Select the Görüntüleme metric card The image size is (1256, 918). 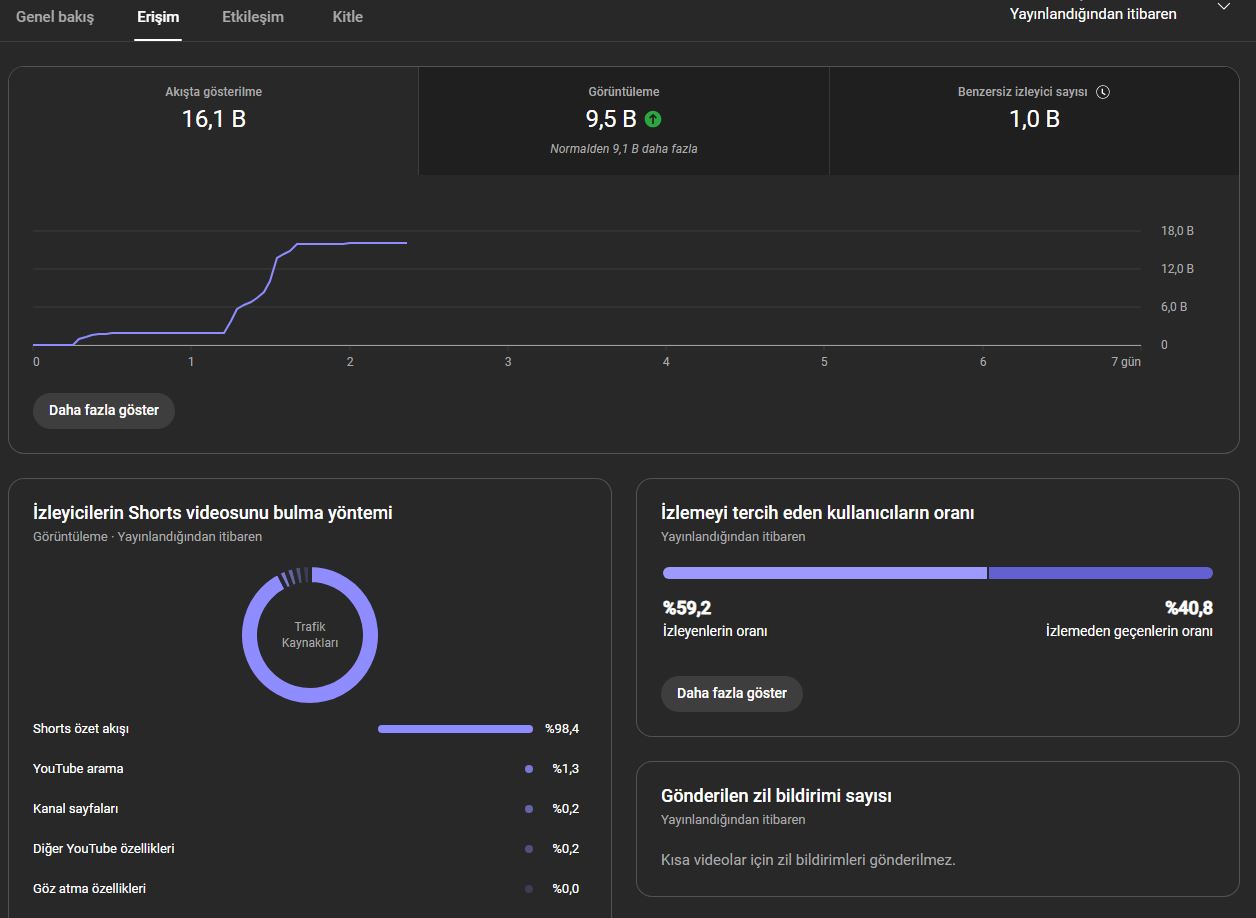point(624,121)
